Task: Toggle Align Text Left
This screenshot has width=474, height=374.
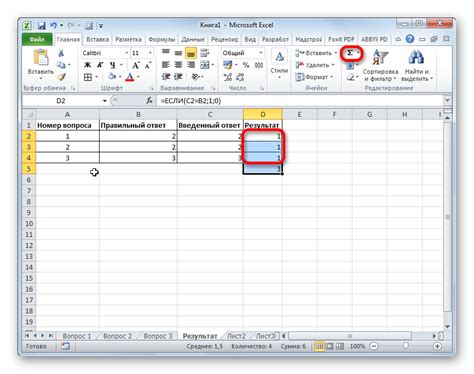Action: click(x=166, y=65)
